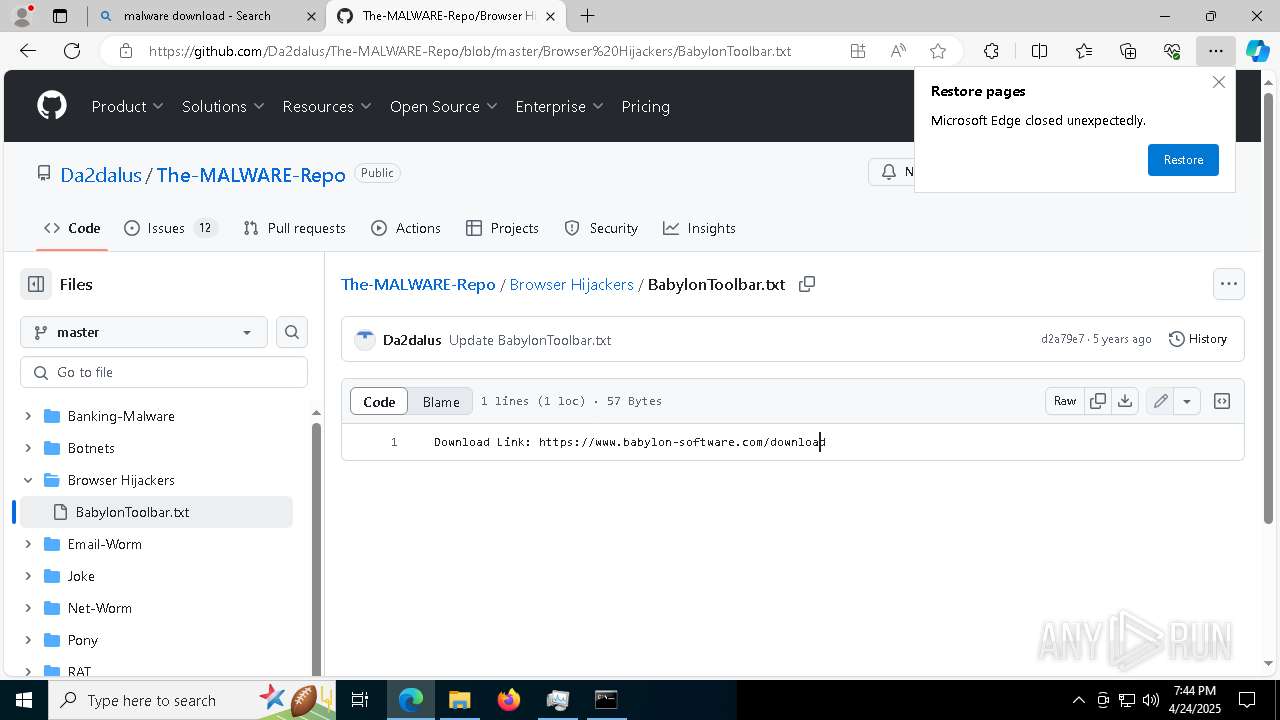Open The-MALWARE-Repo title link
The height and width of the screenshot is (720, 1280).
pyautogui.click(x=251, y=175)
